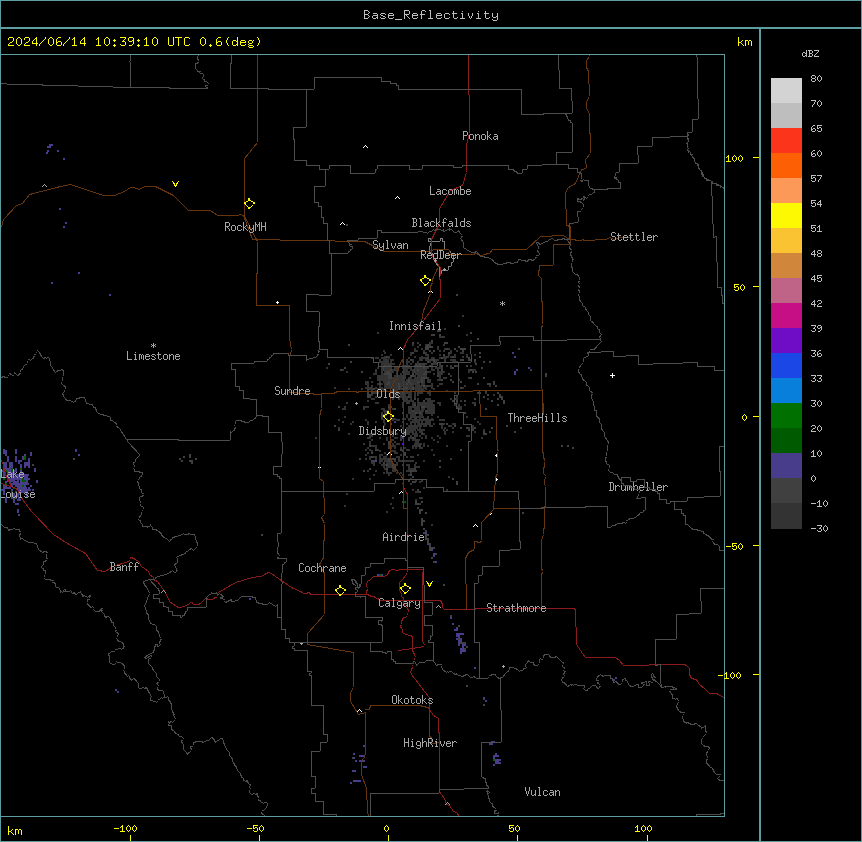Click the light gray 80 dBZ swatch
Screen dimensions: 862x842
[786, 91]
